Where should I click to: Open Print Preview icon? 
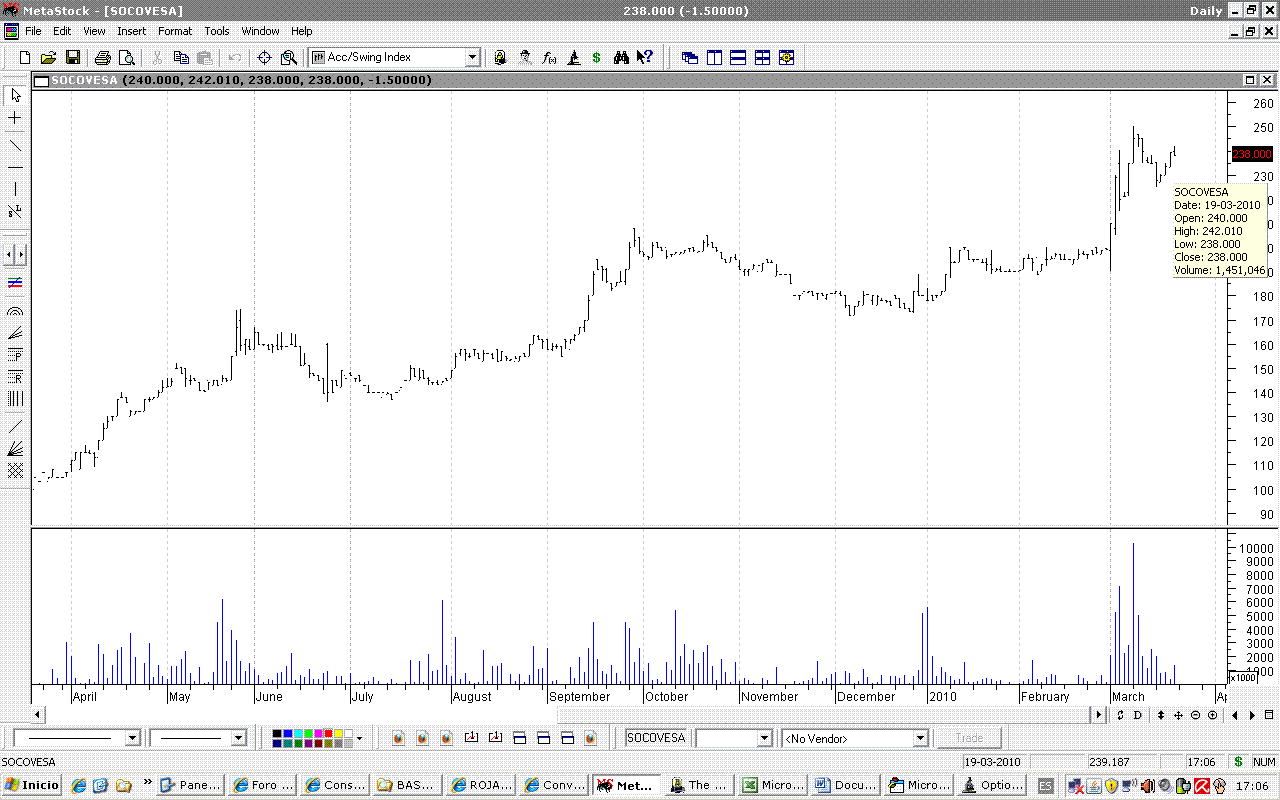126,58
